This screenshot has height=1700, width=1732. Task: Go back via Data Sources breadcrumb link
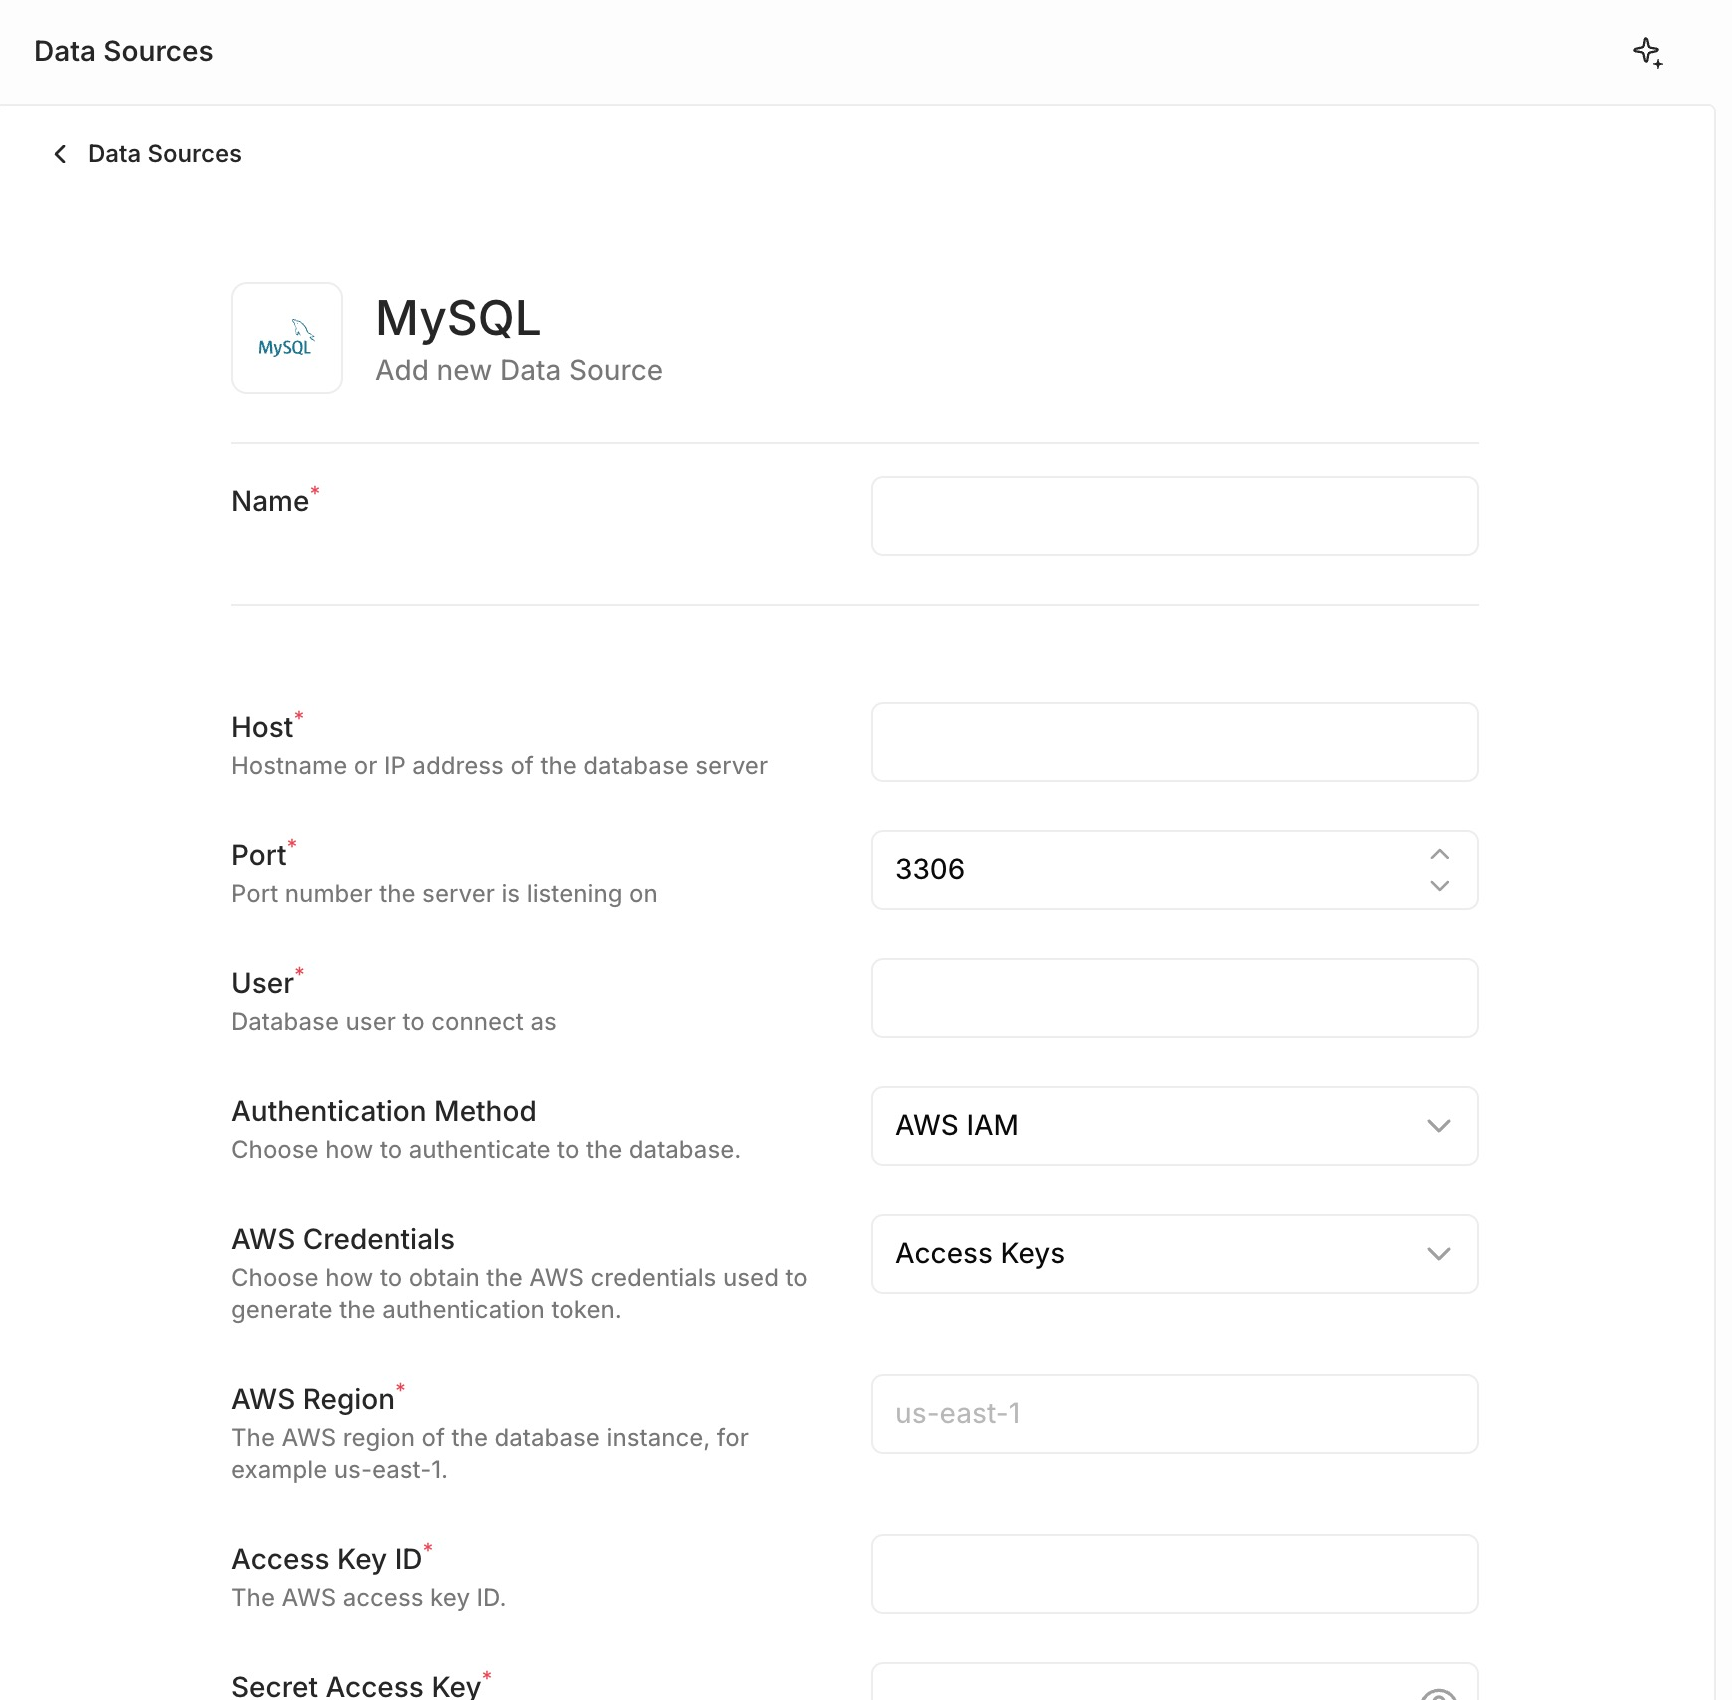[x=165, y=154]
